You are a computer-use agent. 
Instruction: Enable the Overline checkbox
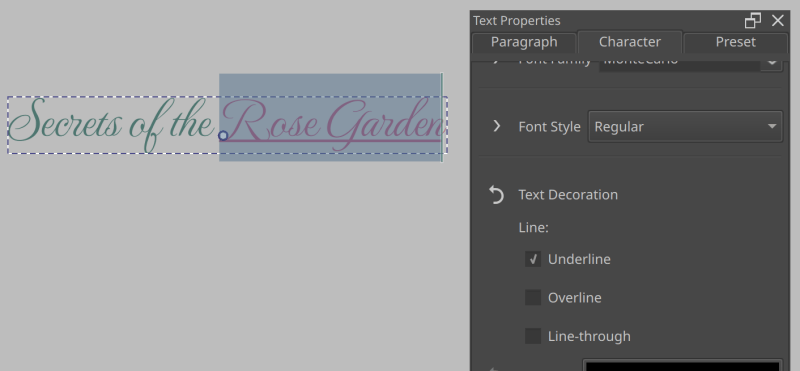pos(533,298)
